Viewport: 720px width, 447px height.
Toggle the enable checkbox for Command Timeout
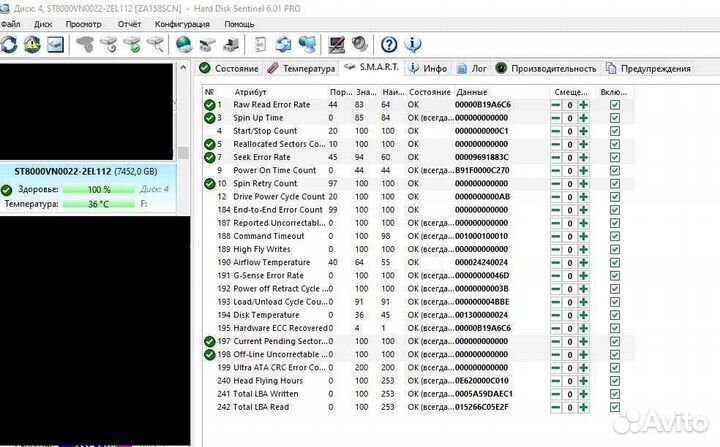click(x=615, y=236)
